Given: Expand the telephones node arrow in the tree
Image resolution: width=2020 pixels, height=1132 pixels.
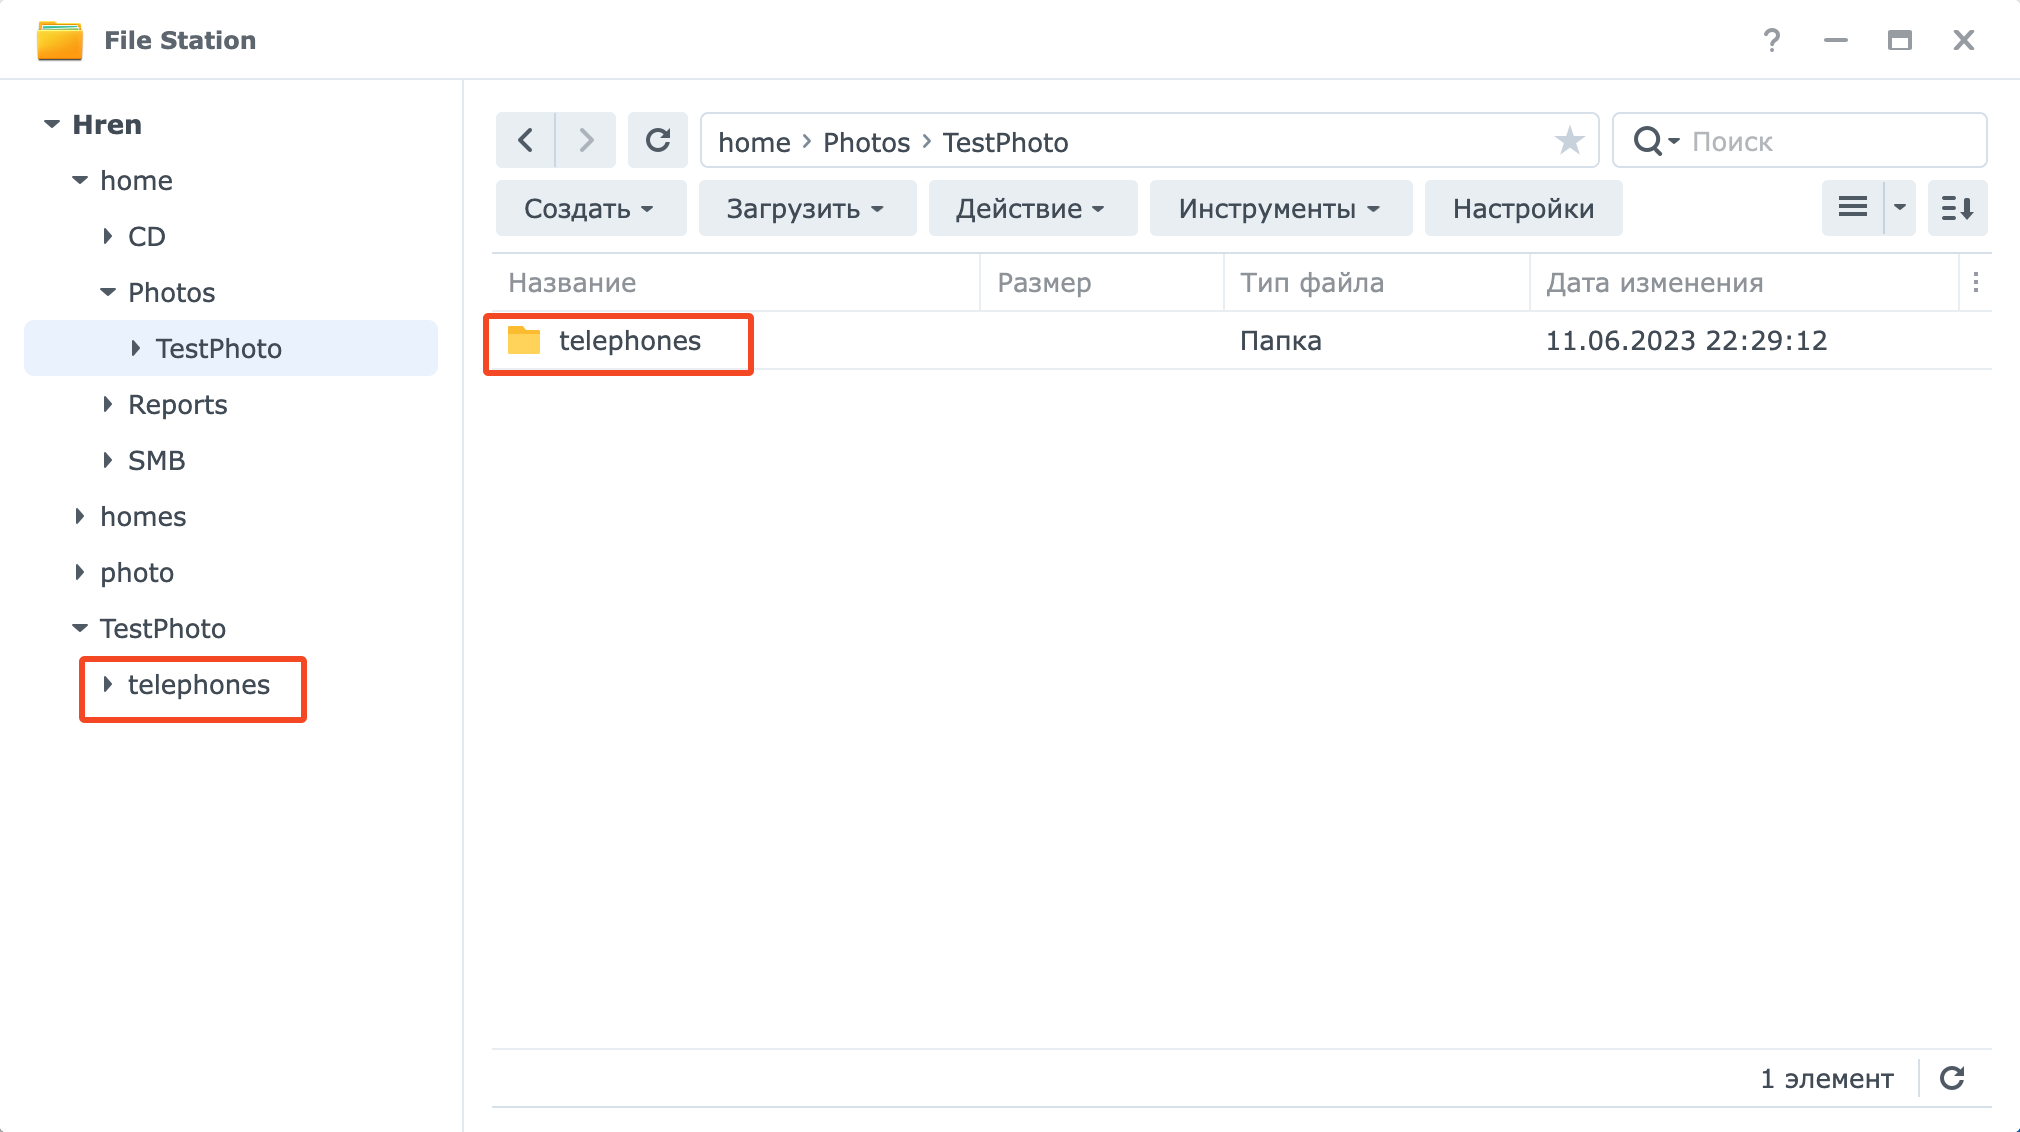Looking at the screenshot, I should [x=108, y=684].
